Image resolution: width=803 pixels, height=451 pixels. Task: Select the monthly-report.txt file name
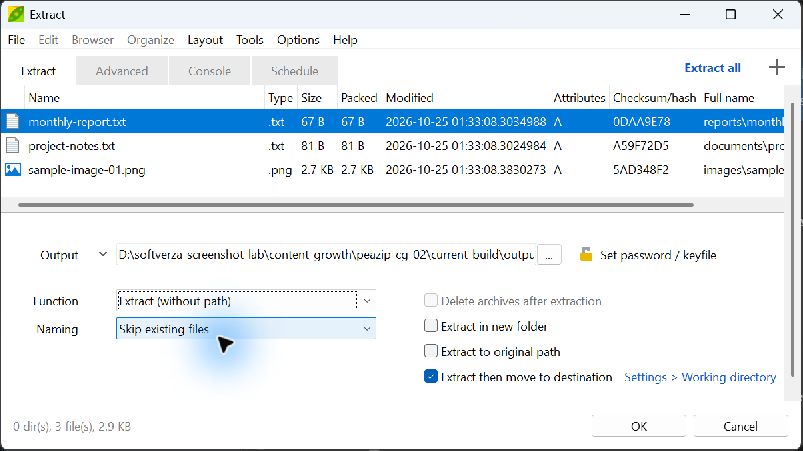[x=77, y=121]
